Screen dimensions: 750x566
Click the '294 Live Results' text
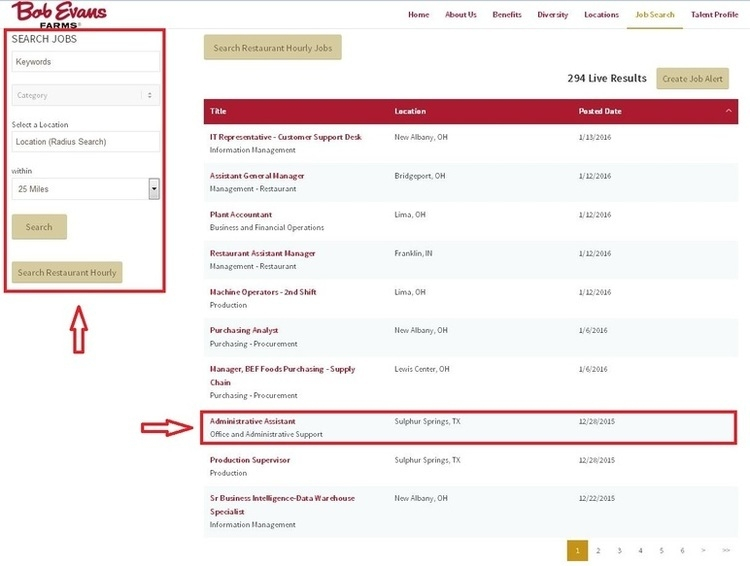(x=607, y=78)
